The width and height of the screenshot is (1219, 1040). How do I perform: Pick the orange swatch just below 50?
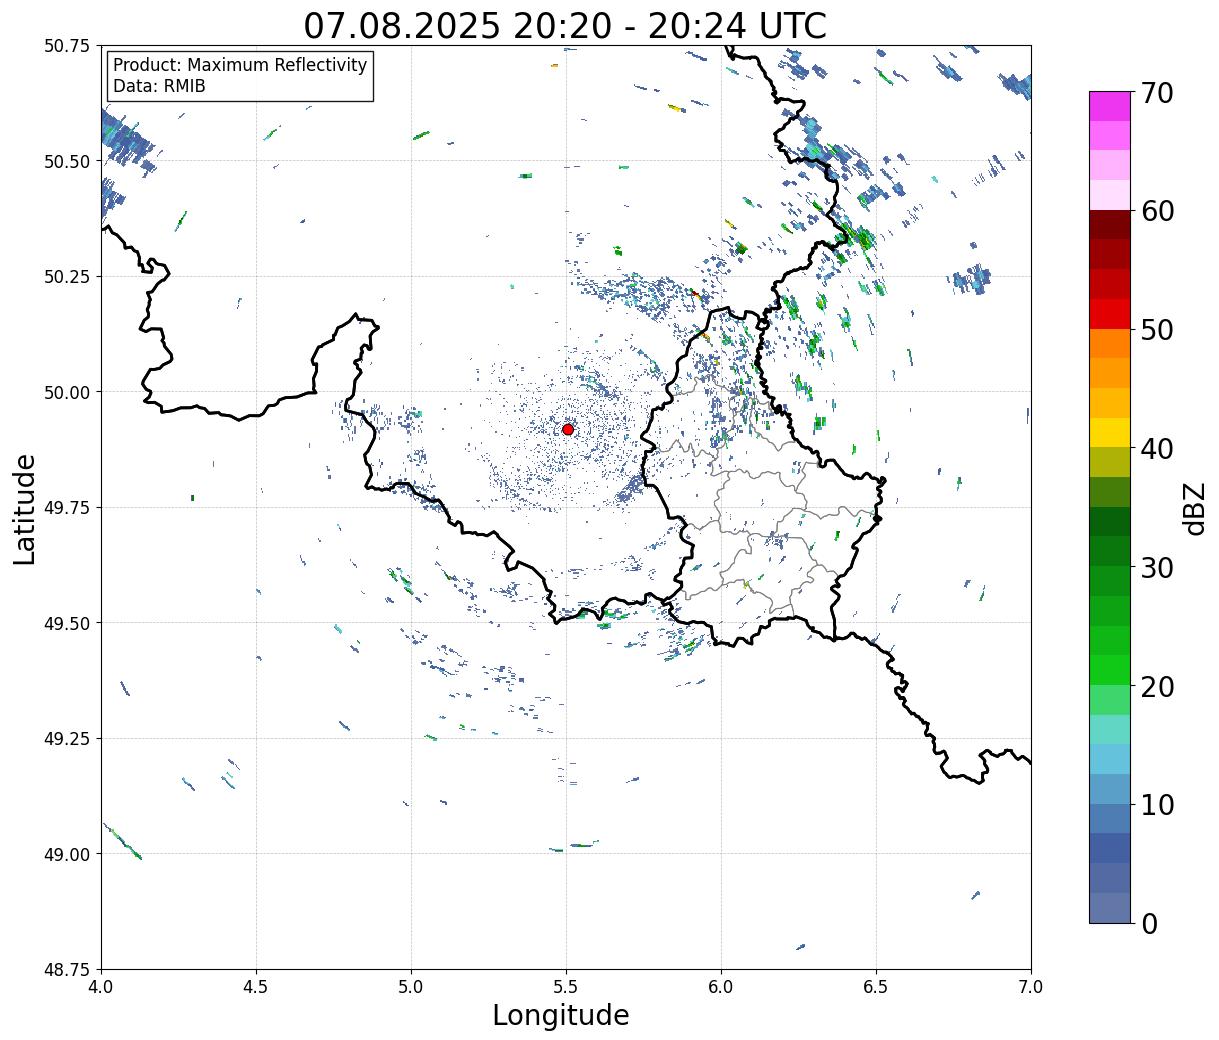tap(1110, 343)
